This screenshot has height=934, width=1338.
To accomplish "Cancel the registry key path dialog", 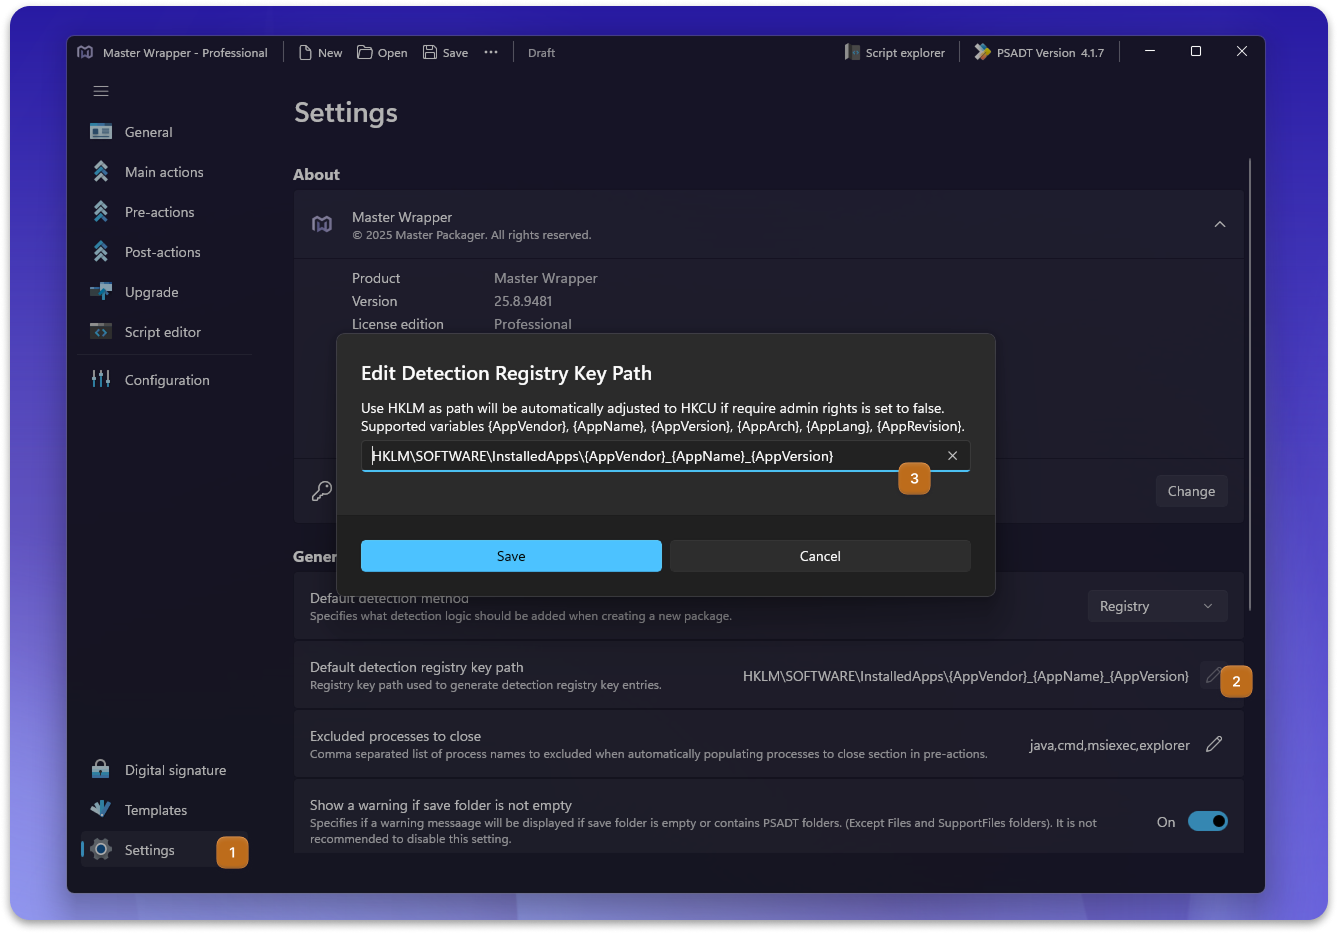I will [820, 556].
